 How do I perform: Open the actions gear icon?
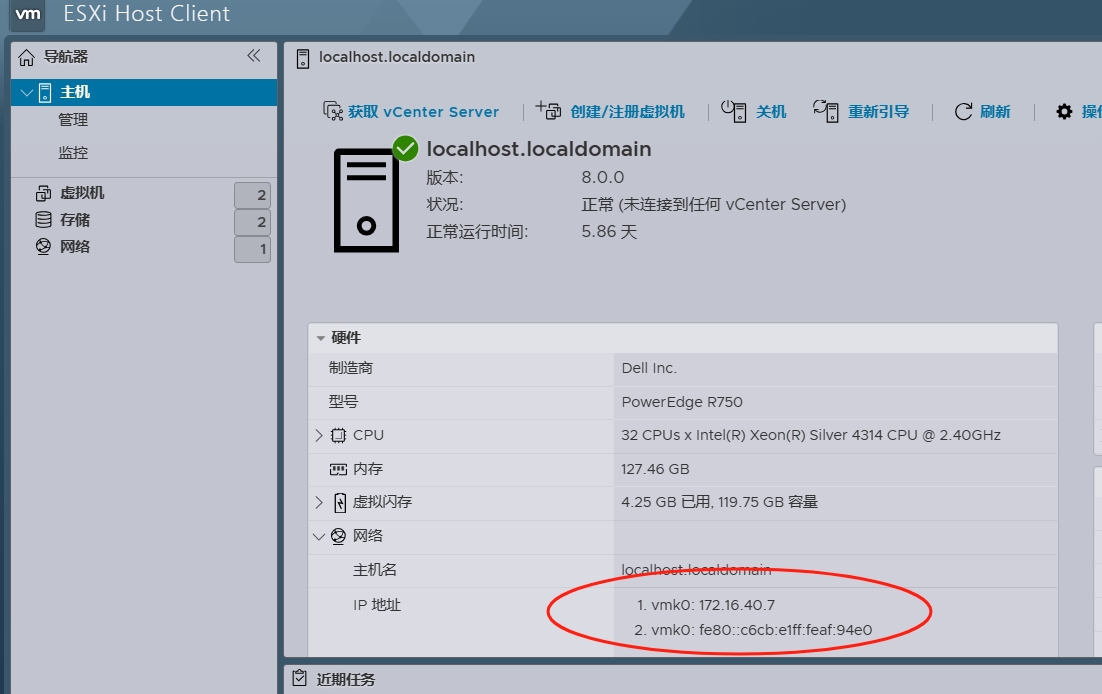coord(1064,112)
